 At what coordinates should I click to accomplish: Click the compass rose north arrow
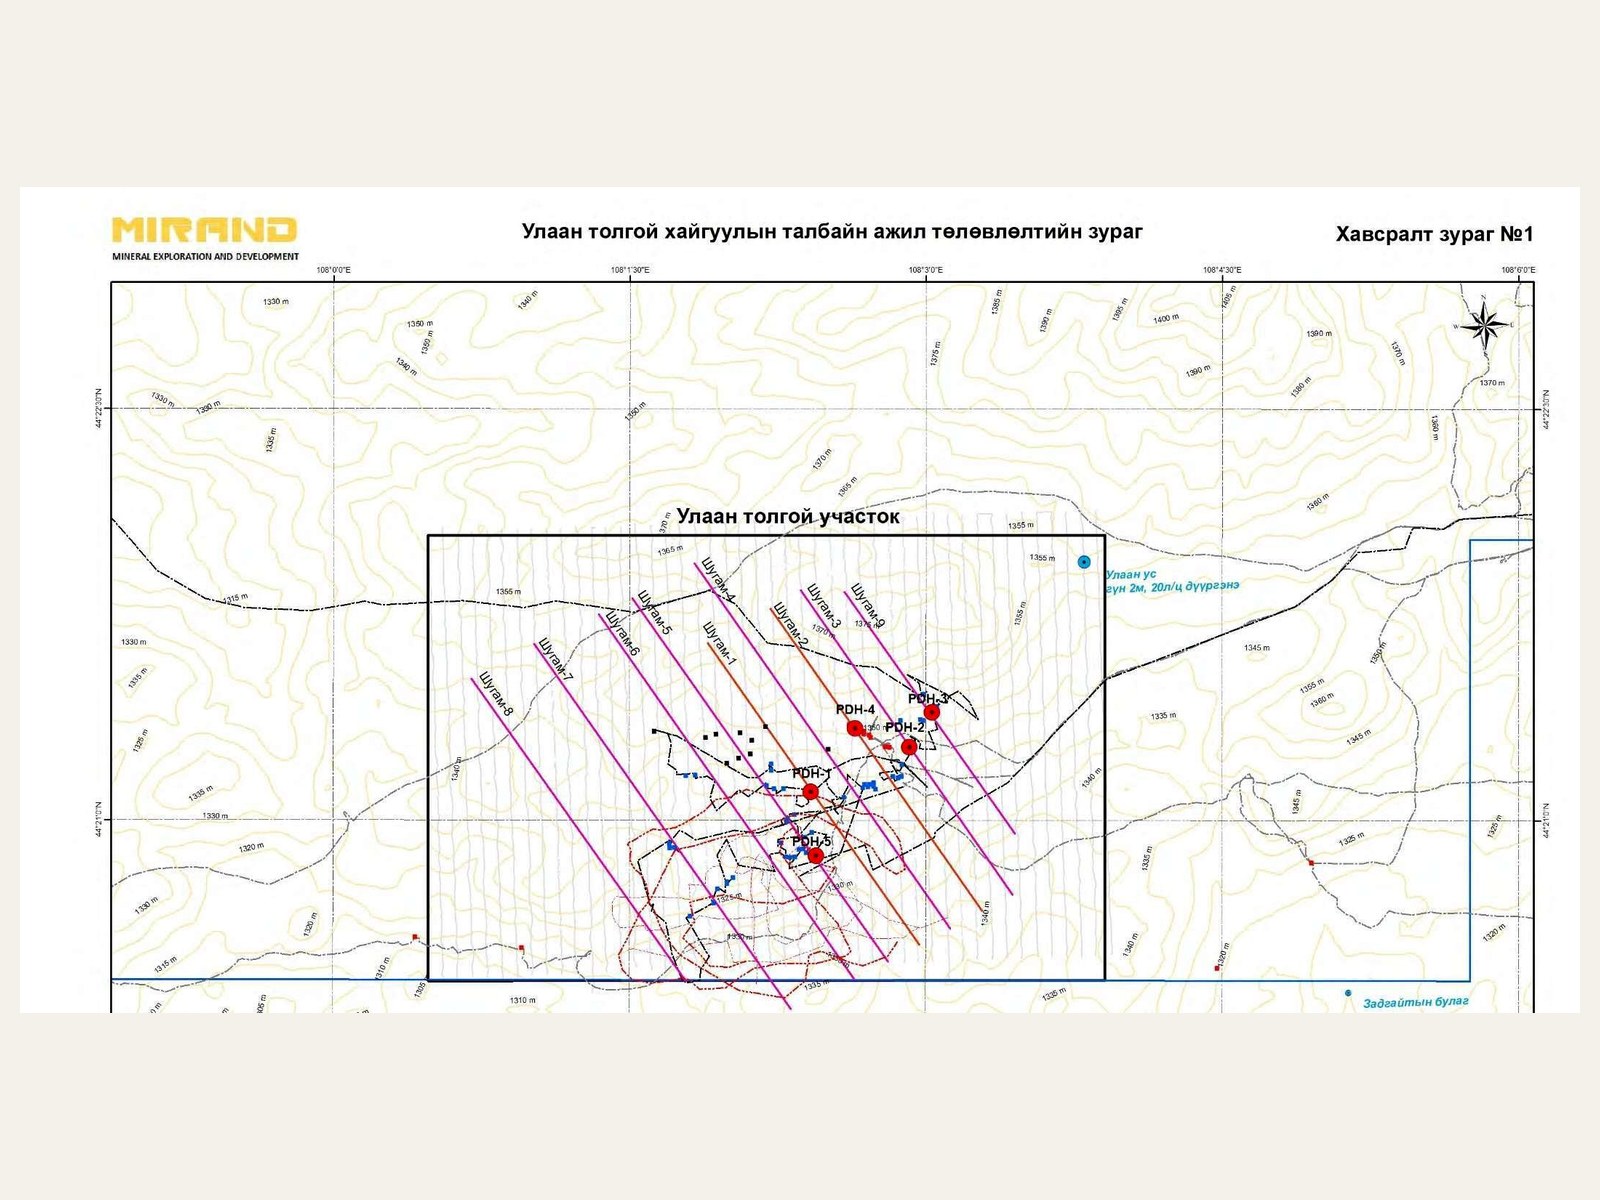[x=1485, y=323]
